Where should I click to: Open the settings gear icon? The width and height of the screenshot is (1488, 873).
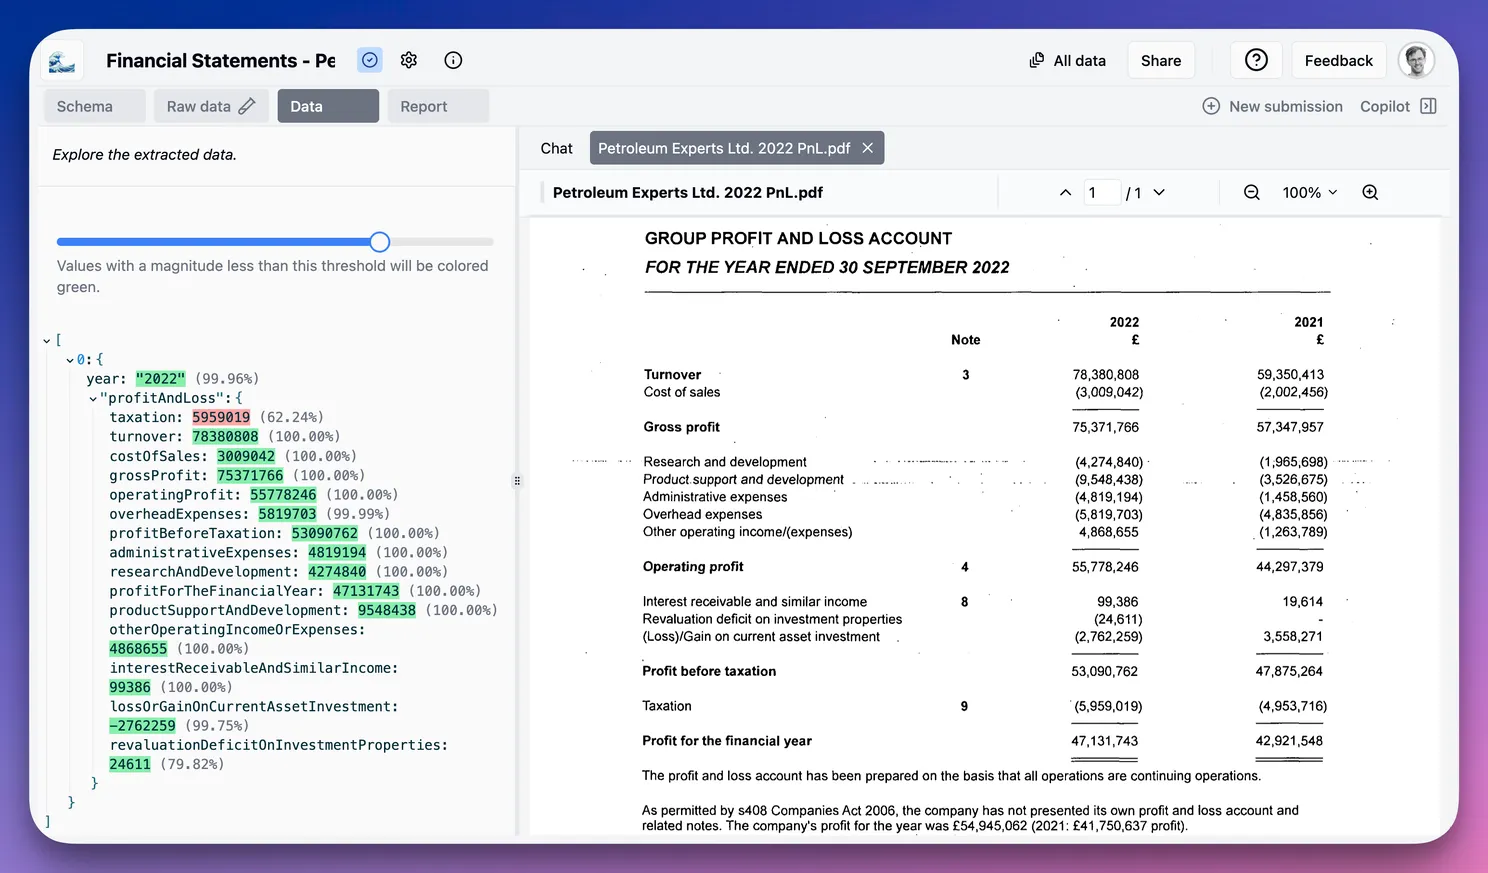point(409,60)
